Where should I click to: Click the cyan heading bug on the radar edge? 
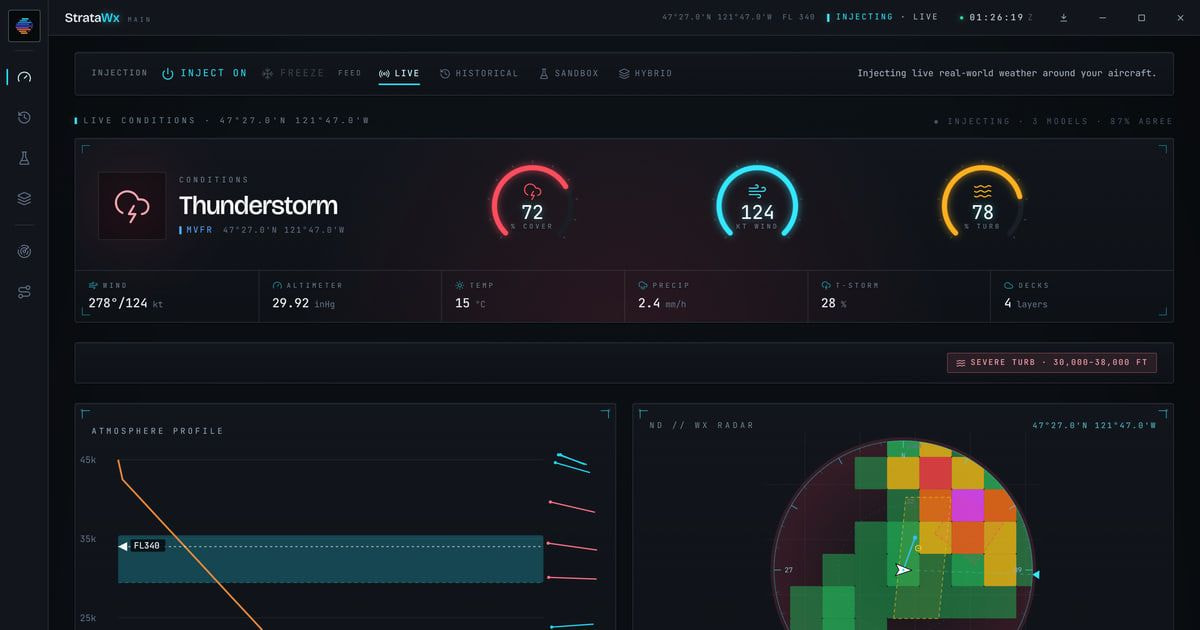1035,575
